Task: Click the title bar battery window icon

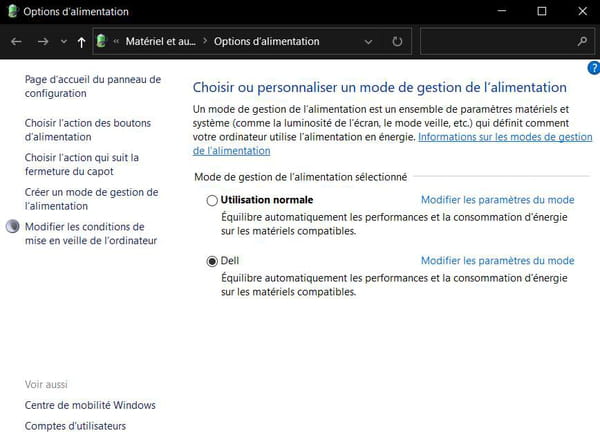Action: (13, 11)
